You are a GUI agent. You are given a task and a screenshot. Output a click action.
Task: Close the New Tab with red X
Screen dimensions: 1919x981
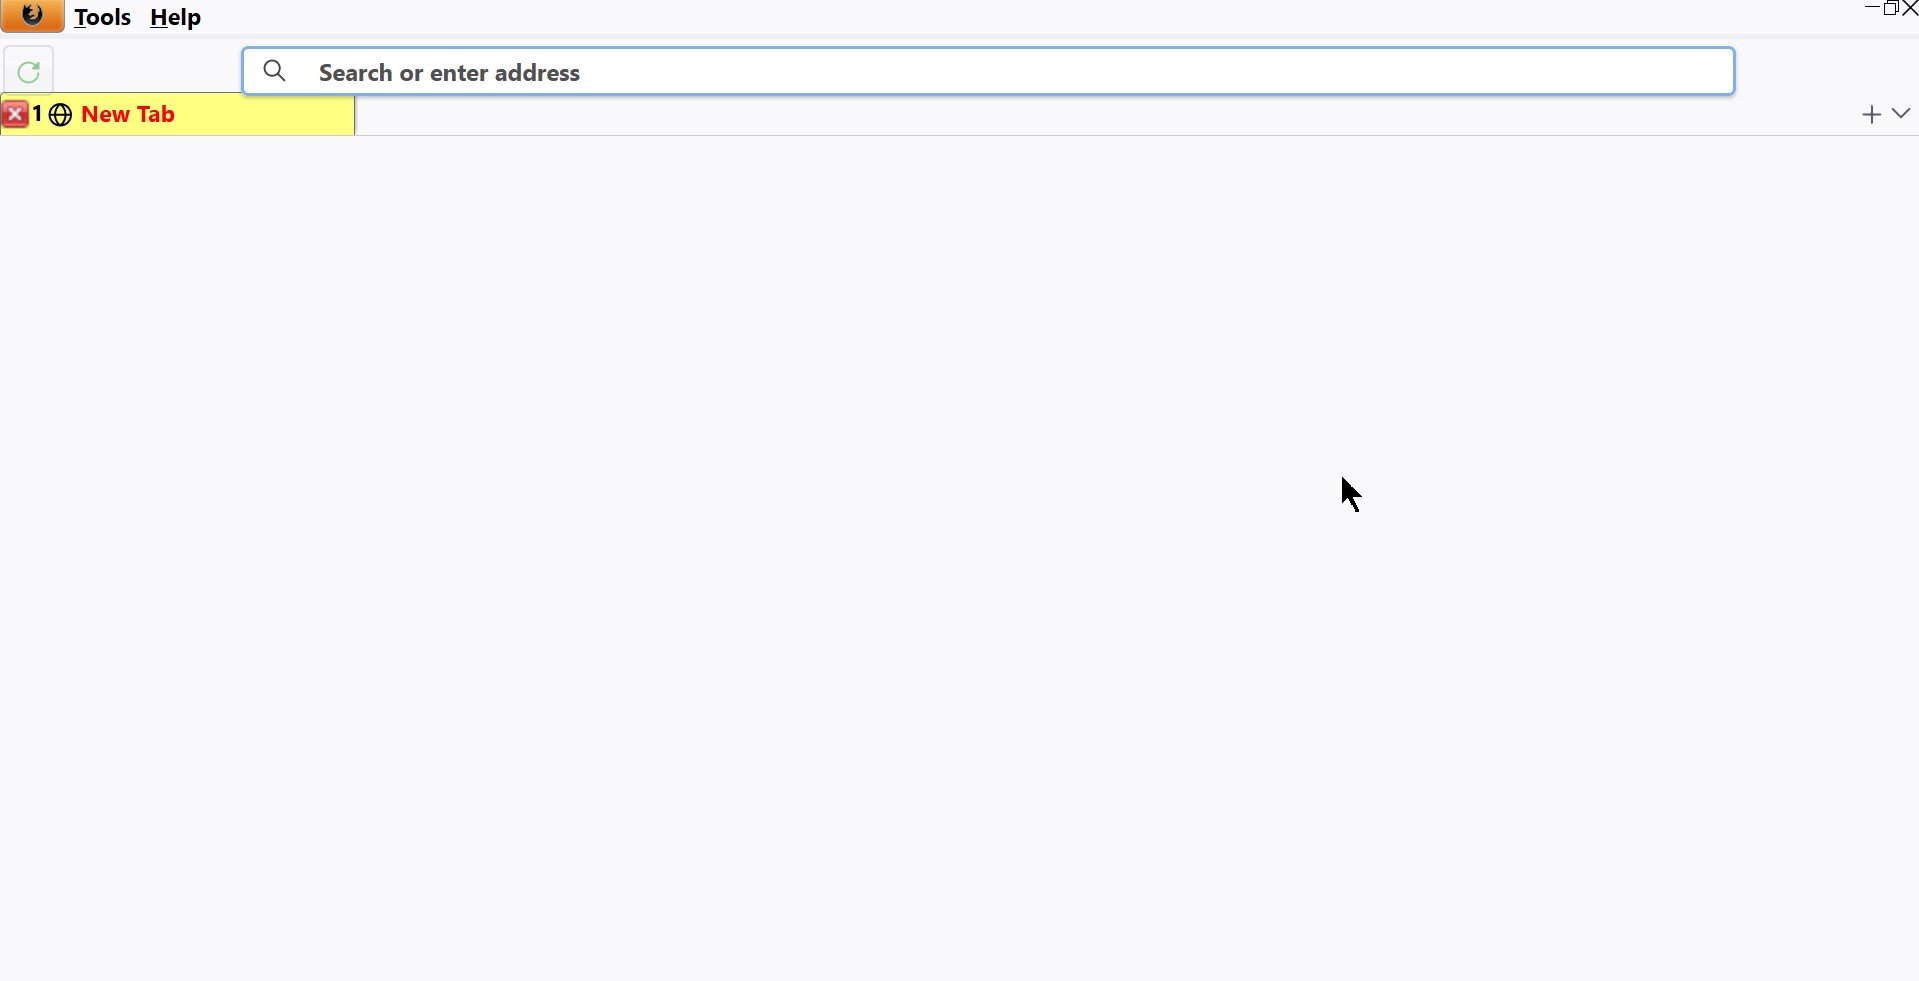(x=15, y=115)
